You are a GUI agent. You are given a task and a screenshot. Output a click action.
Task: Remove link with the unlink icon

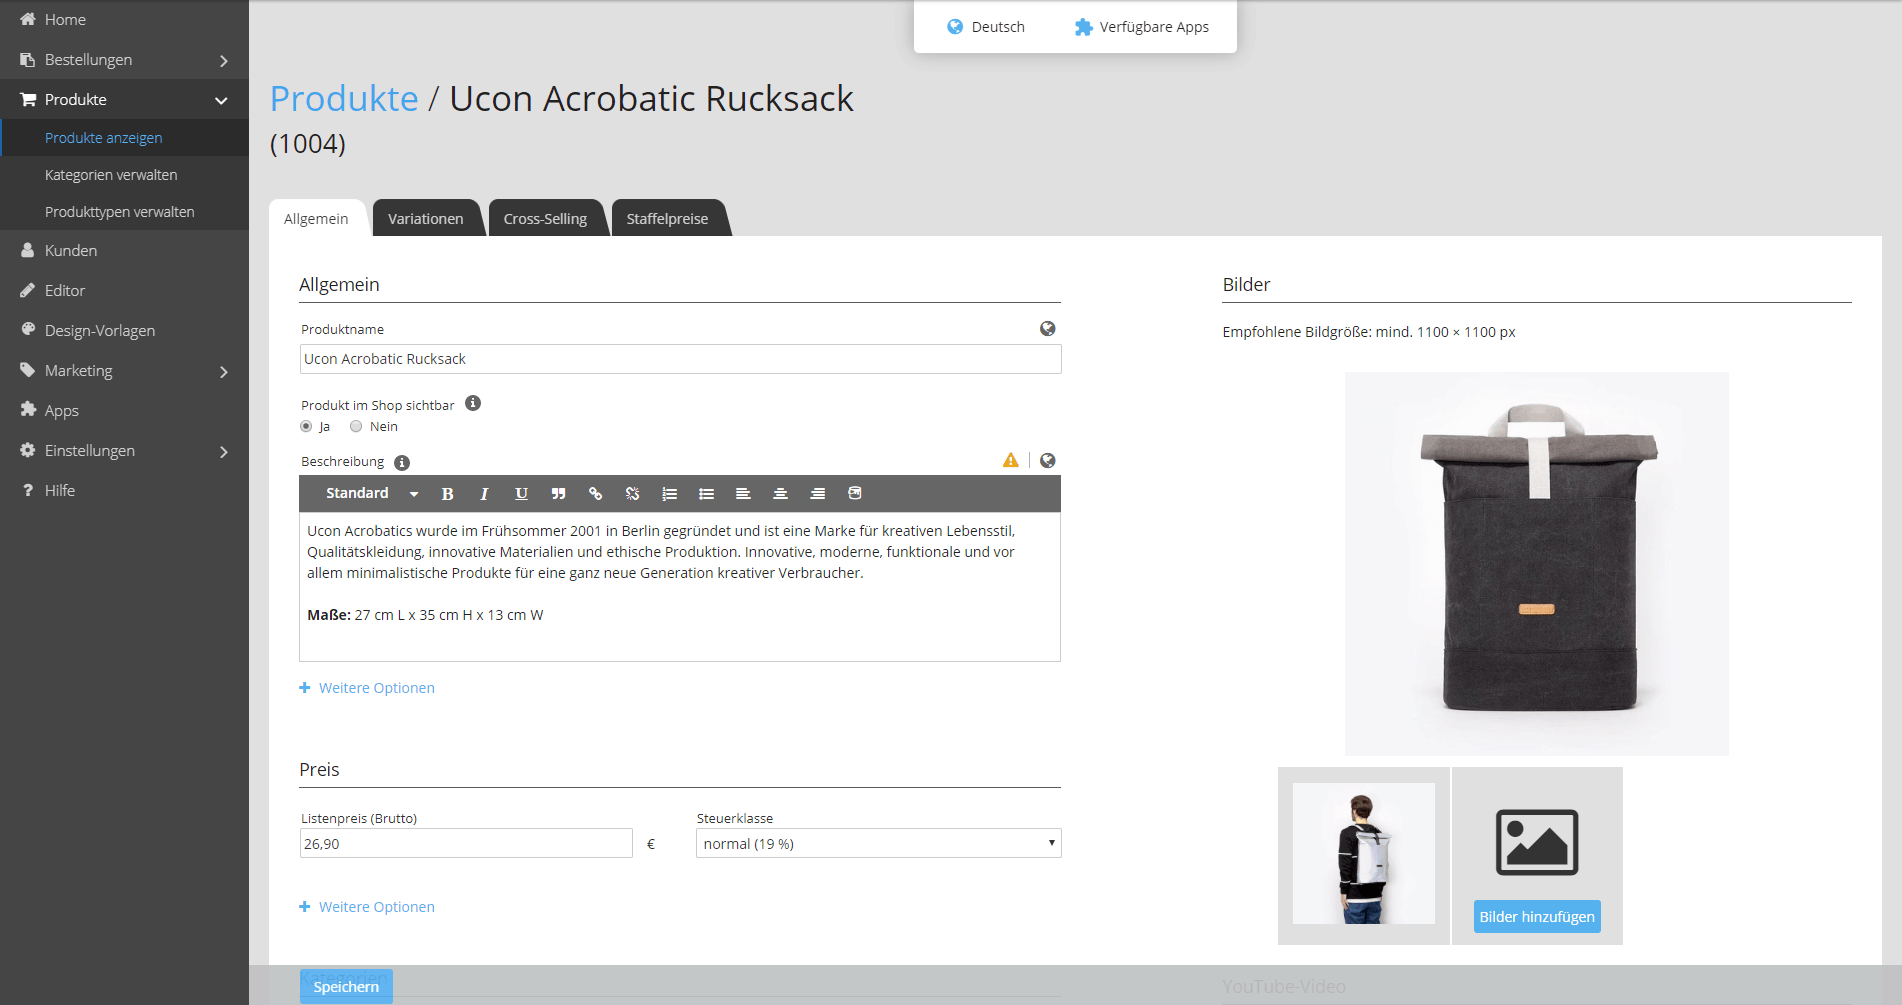click(632, 494)
